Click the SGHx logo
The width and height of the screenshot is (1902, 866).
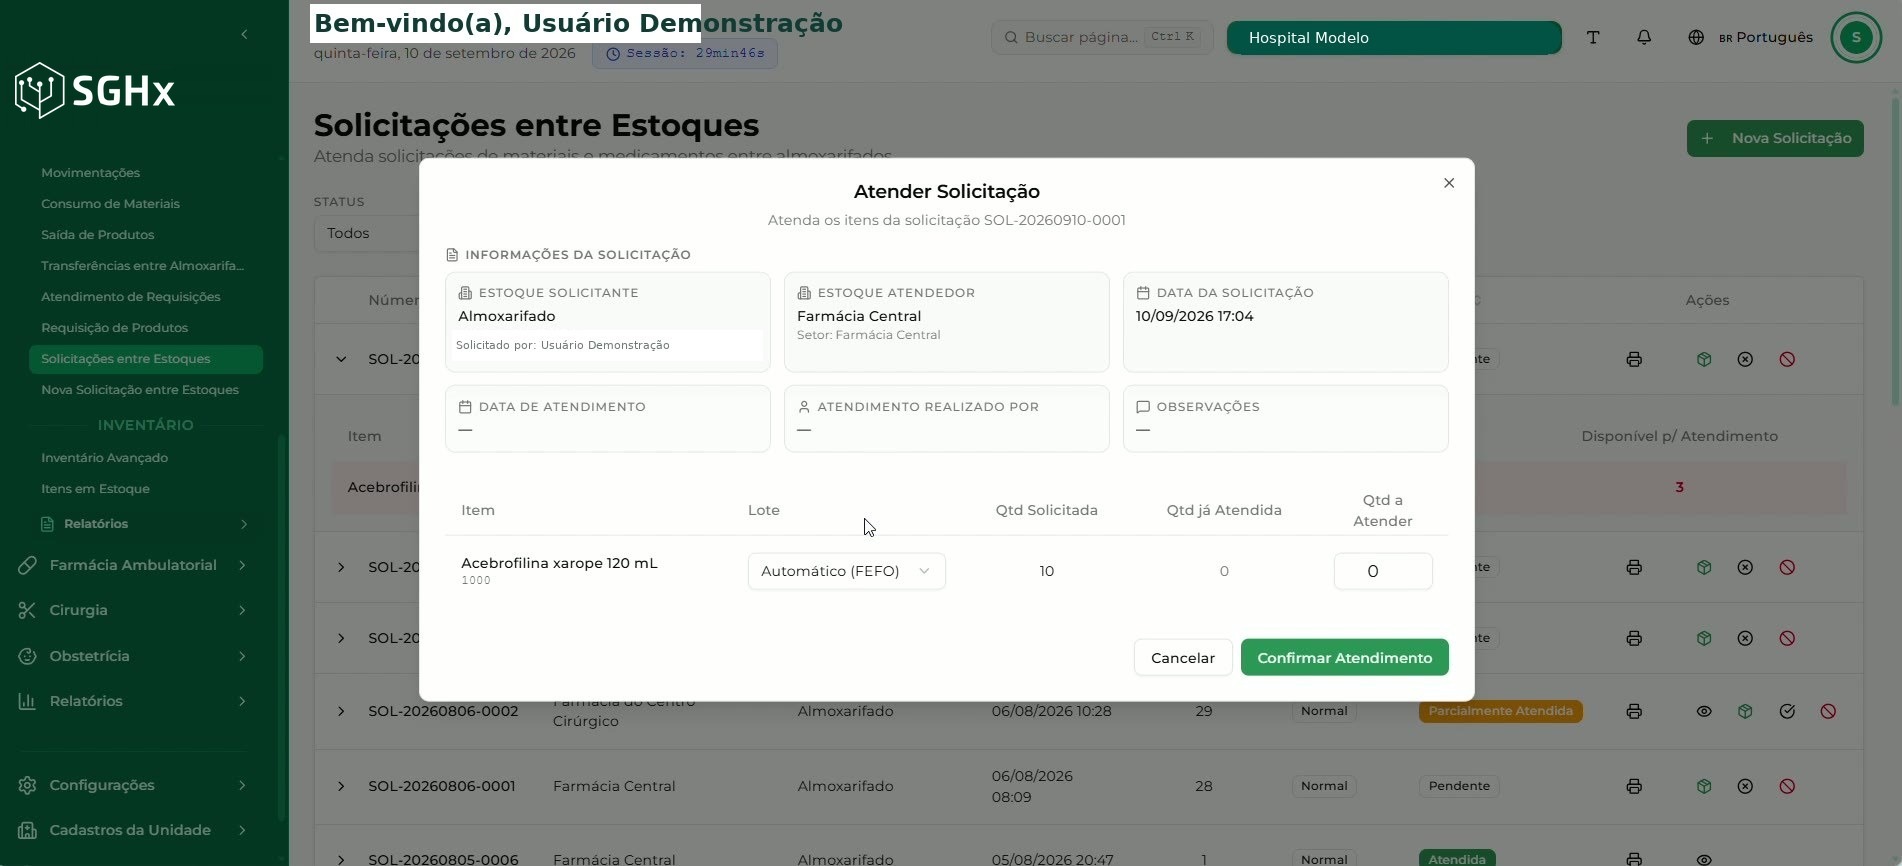pos(95,91)
